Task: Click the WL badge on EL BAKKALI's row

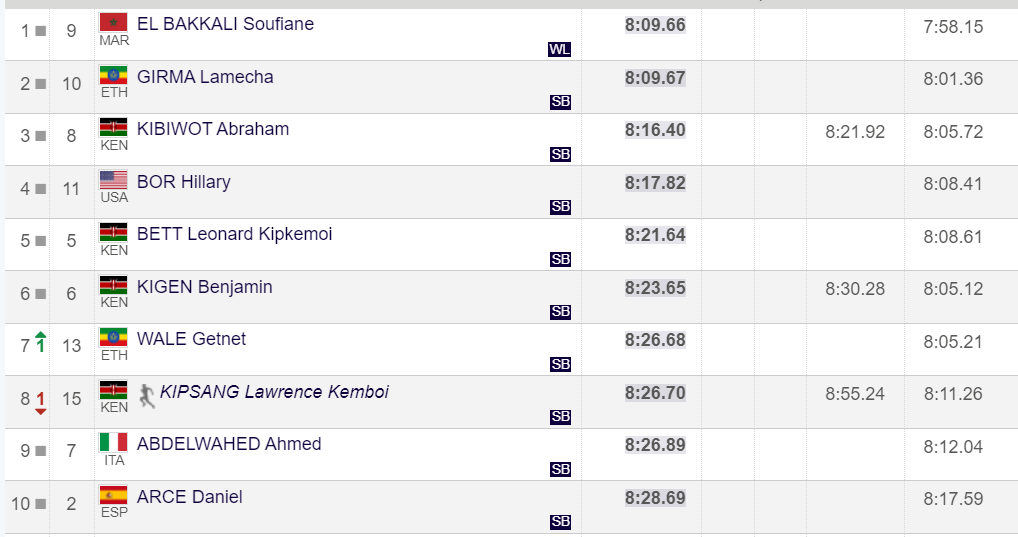Action: [559, 49]
